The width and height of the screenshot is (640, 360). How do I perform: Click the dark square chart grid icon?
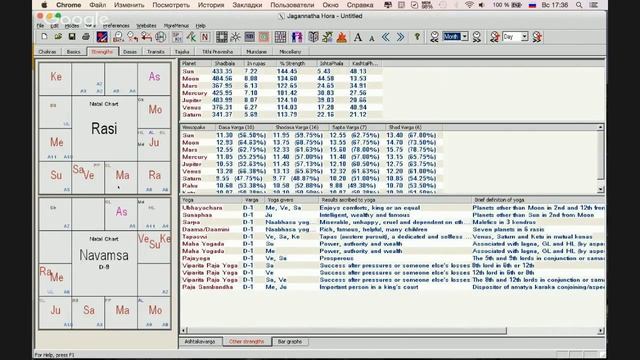pyautogui.click(x=222, y=37)
